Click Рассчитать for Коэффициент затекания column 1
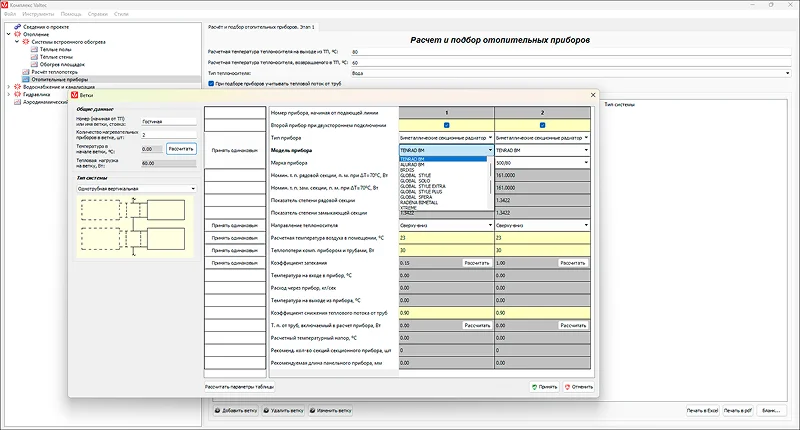Screen dimensions: 800x430 tap(477, 263)
